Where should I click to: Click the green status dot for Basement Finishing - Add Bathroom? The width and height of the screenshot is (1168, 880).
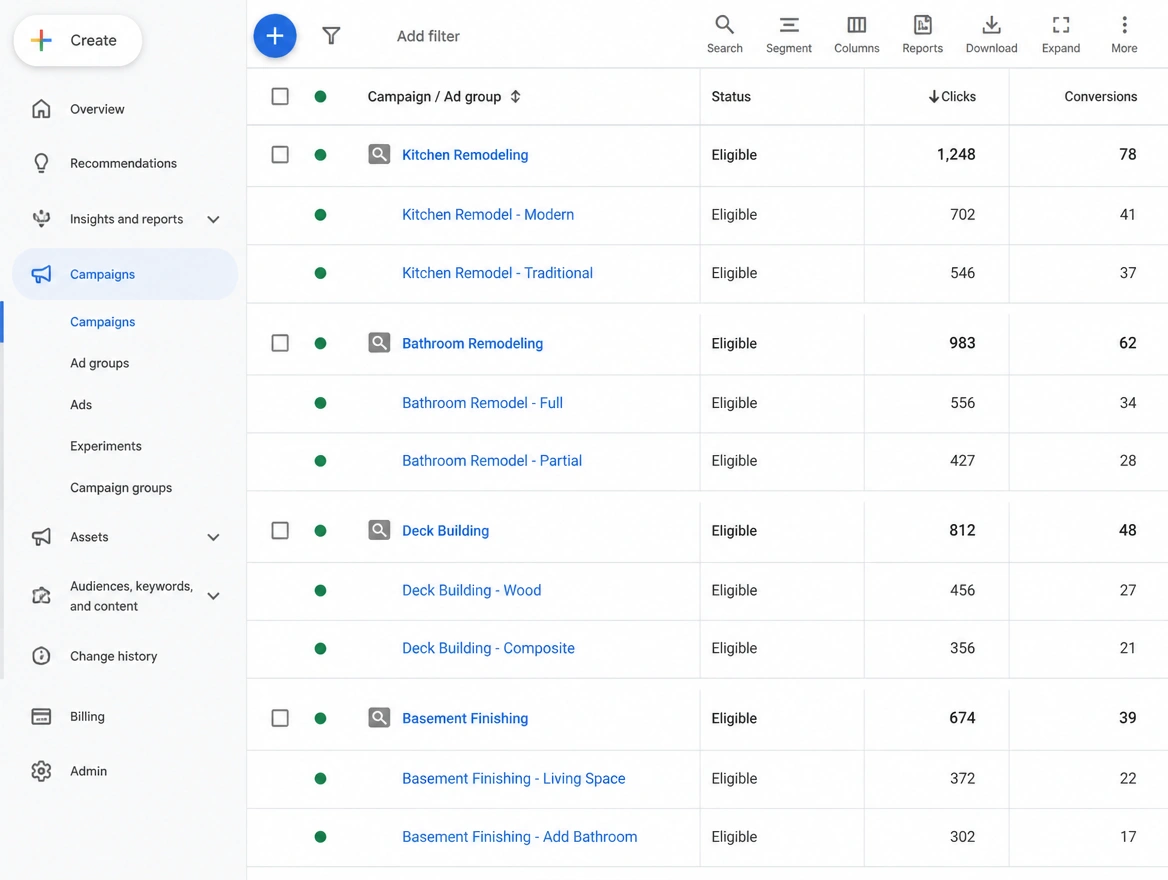(320, 836)
